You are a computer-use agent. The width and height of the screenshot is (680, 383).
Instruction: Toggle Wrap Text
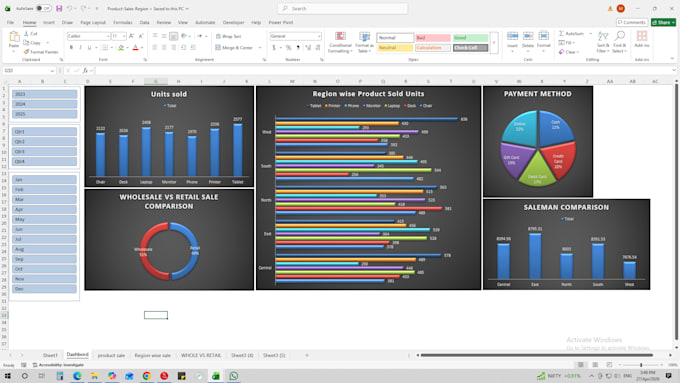[229, 36]
